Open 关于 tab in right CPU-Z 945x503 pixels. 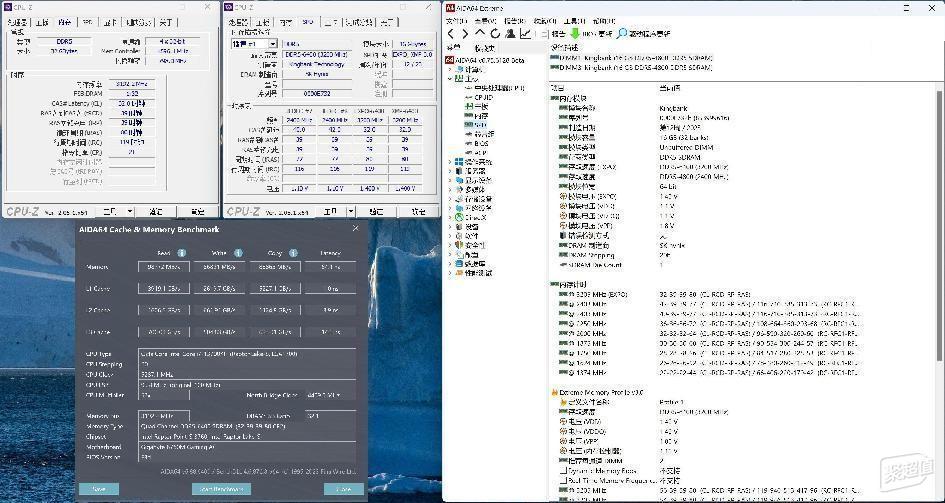(386, 22)
